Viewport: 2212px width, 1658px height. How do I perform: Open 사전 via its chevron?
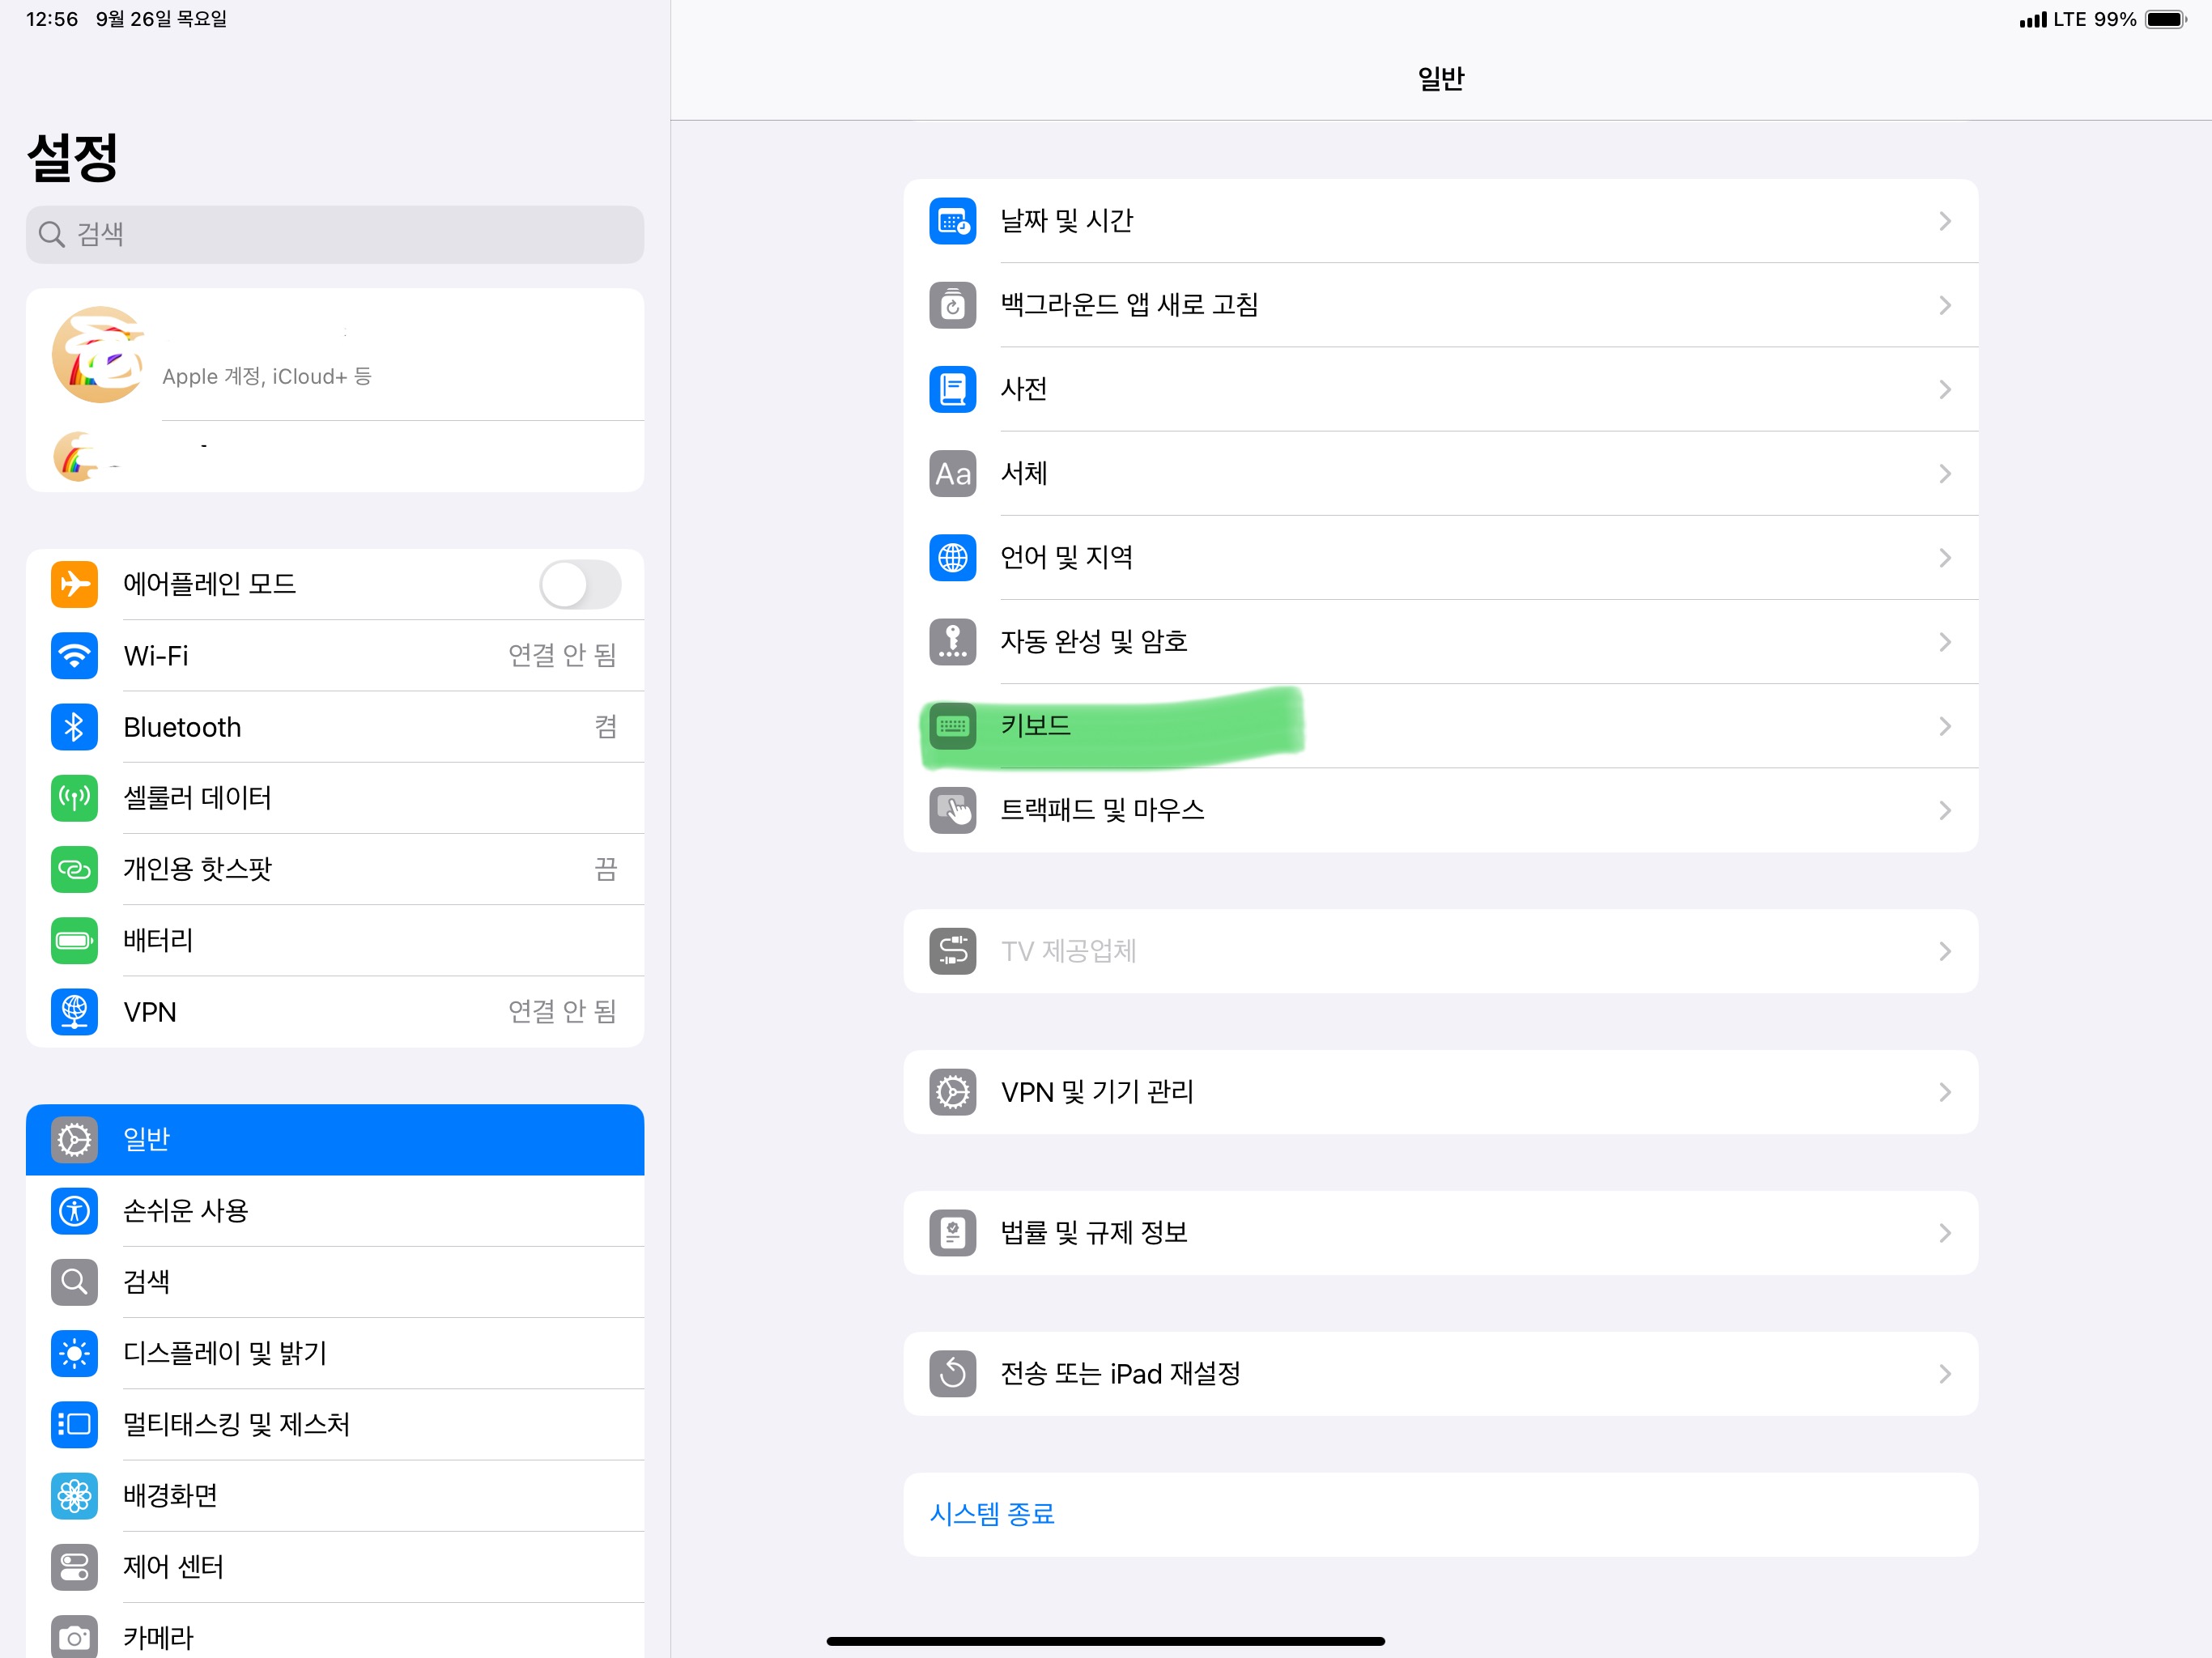[x=1945, y=389]
